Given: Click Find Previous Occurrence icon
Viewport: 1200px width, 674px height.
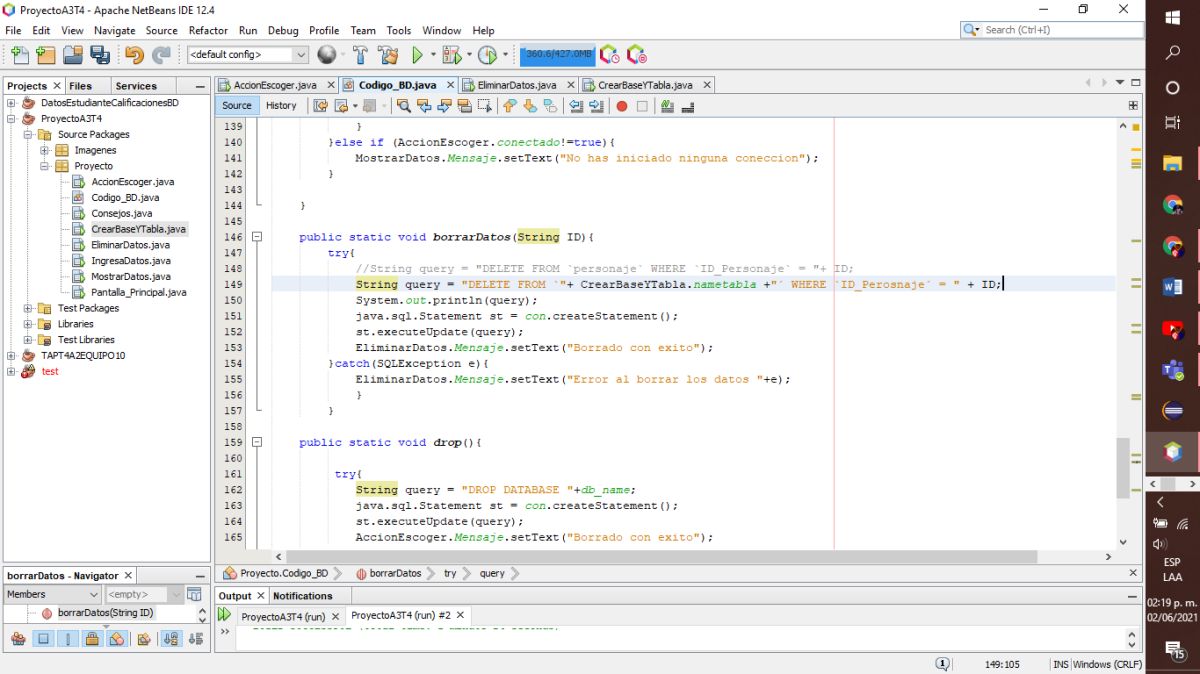Looking at the screenshot, I should click(424, 105).
